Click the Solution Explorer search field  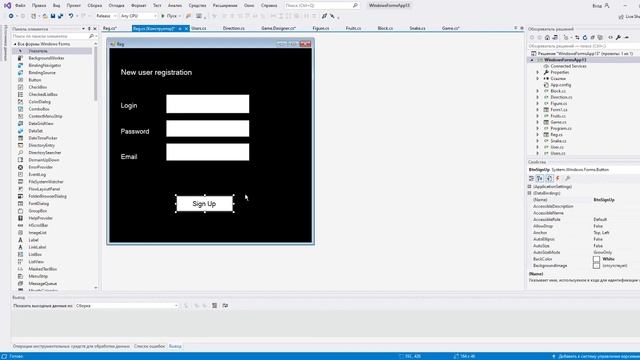tap(584, 46)
